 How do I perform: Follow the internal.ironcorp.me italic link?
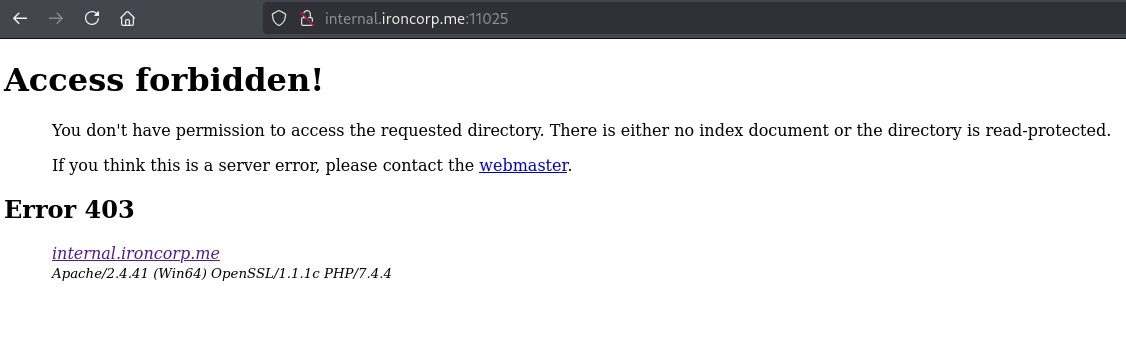pyautogui.click(x=136, y=253)
